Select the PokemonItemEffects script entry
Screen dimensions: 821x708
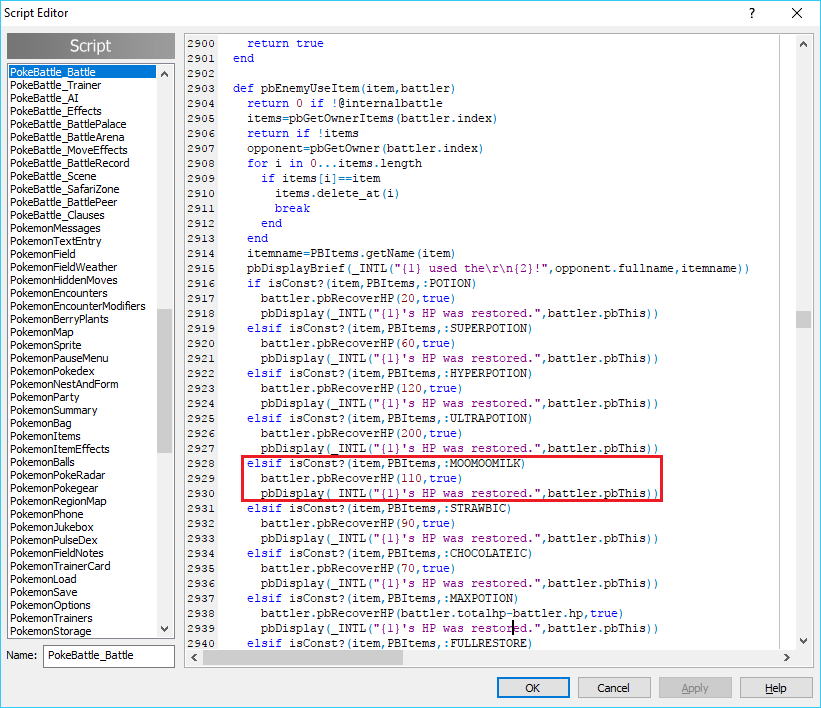60,449
